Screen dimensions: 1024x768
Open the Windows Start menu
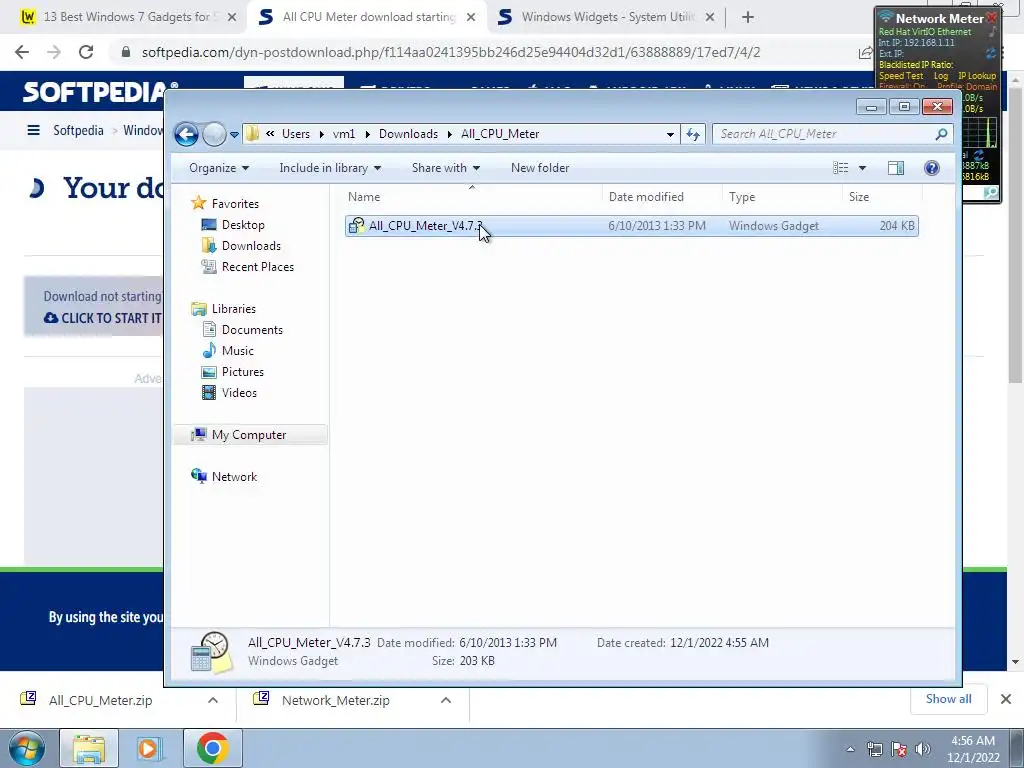(x=26, y=748)
